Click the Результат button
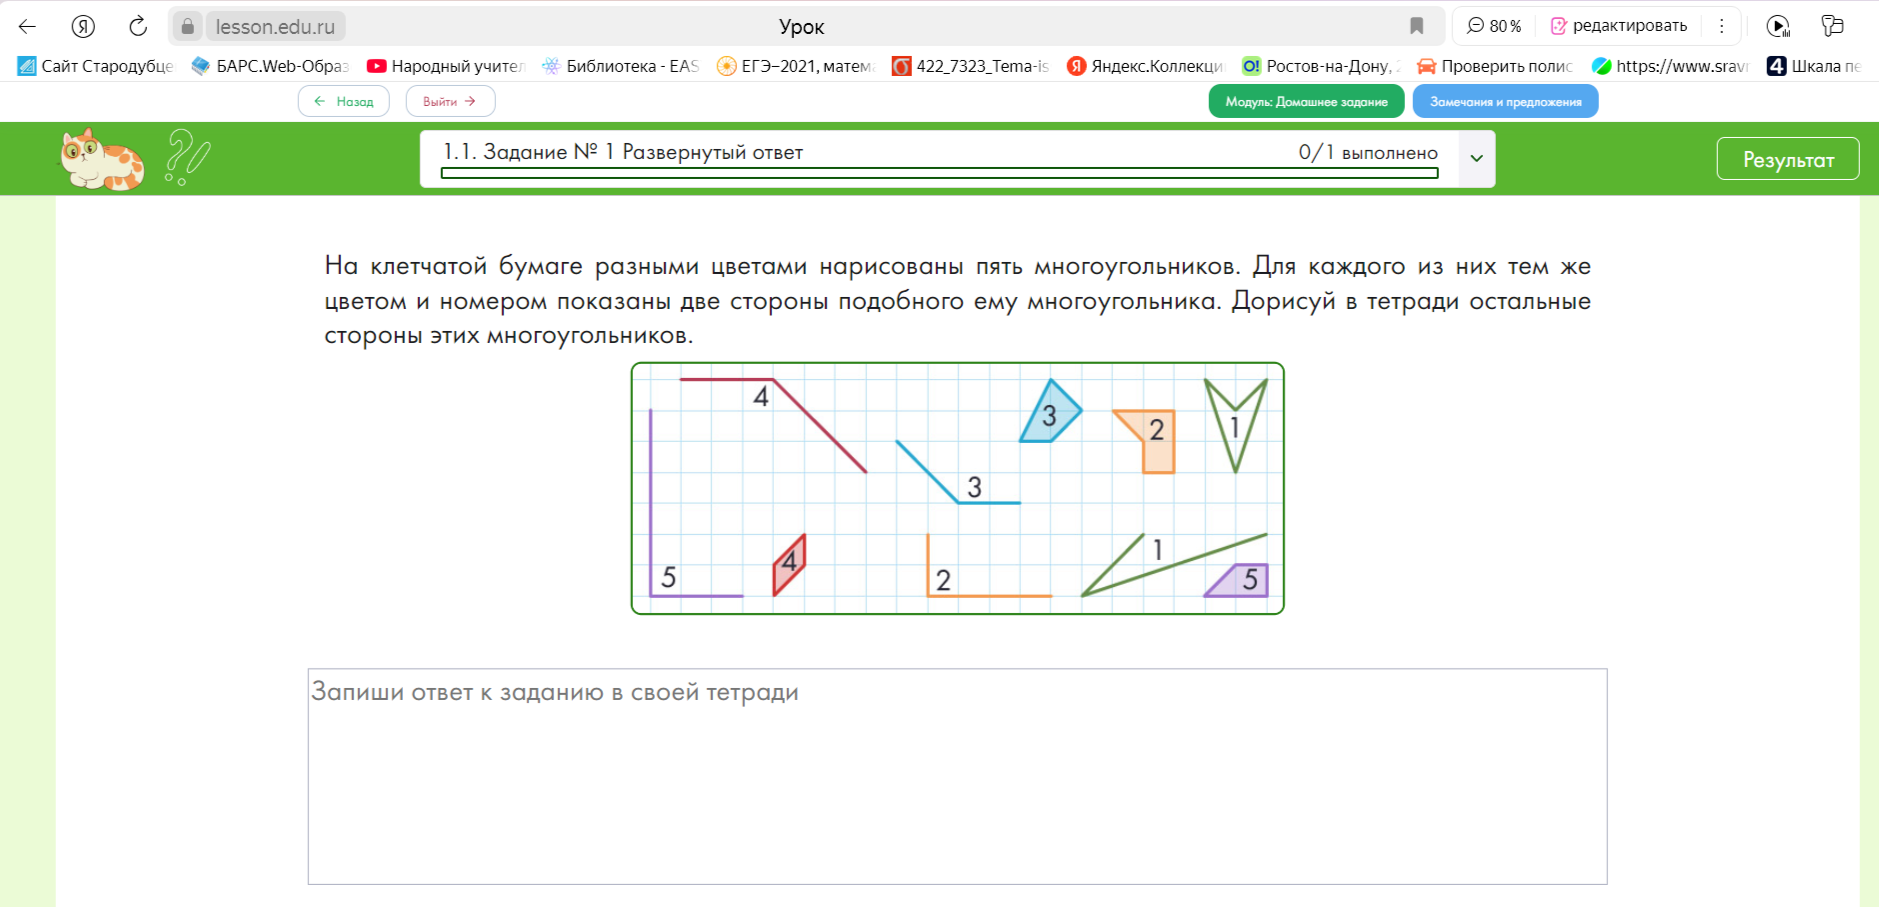The width and height of the screenshot is (1879, 907). (x=1787, y=160)
